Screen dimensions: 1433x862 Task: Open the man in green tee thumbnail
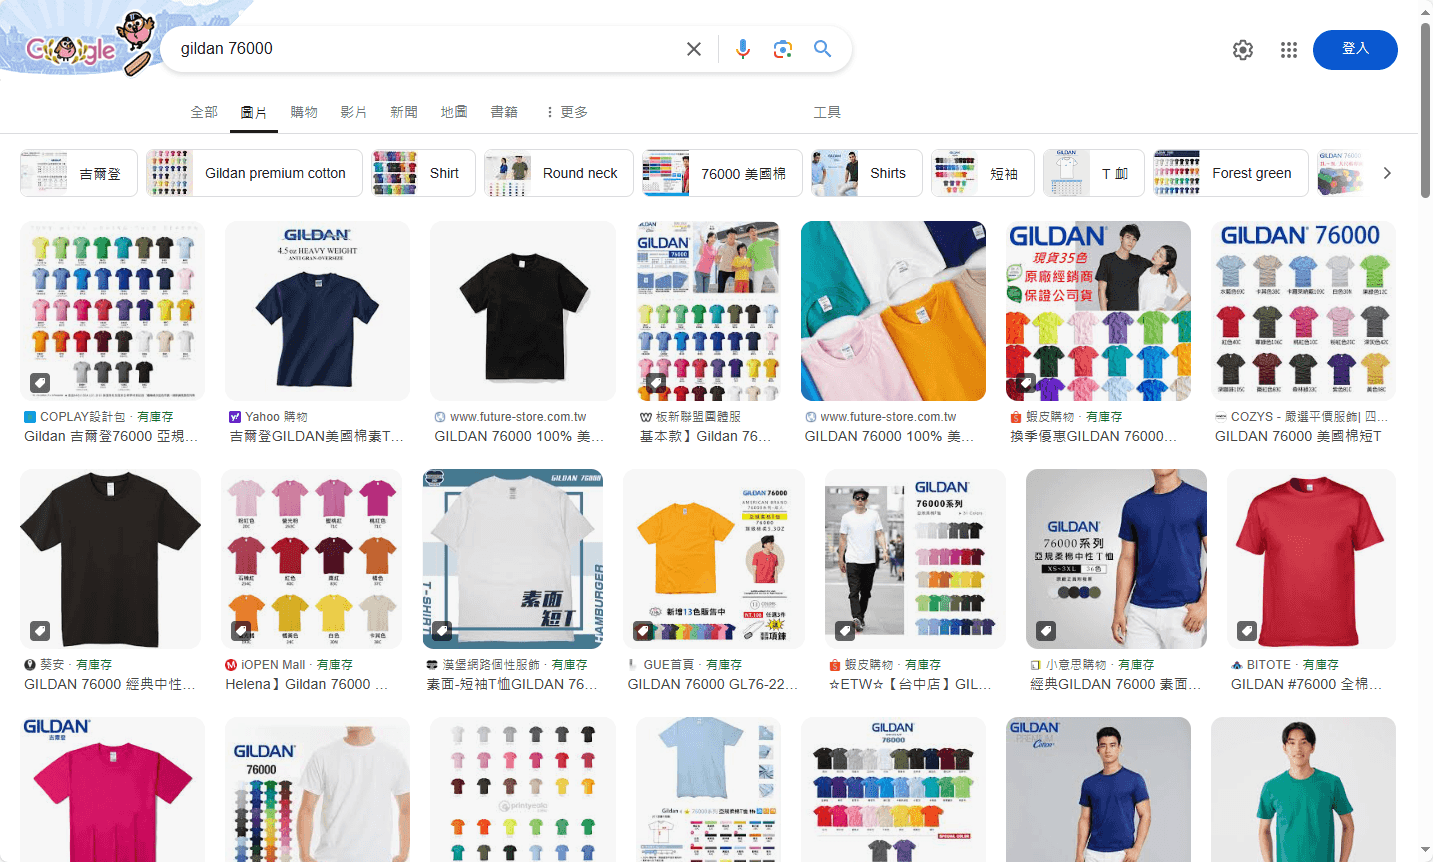tap(1303, 789)
